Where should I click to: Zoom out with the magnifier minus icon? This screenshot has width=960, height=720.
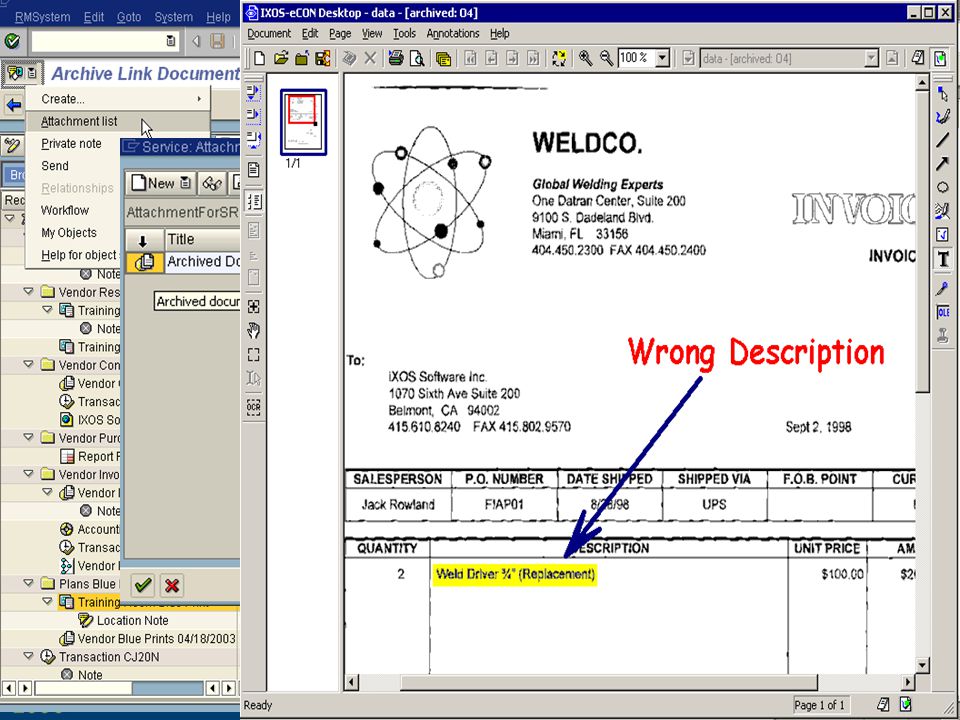point(606,58)
